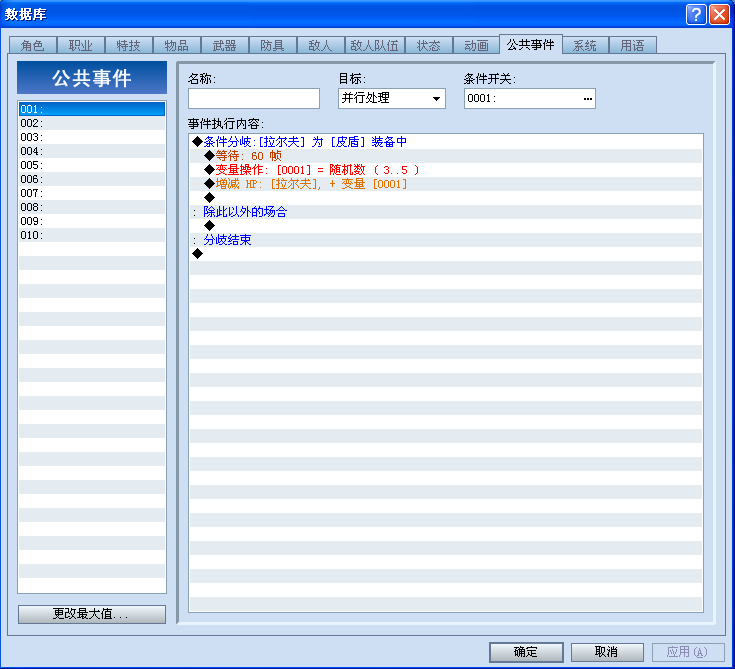The image size is (735, 669).
Task: Switch to the 职业 tab
Action: 81,45
